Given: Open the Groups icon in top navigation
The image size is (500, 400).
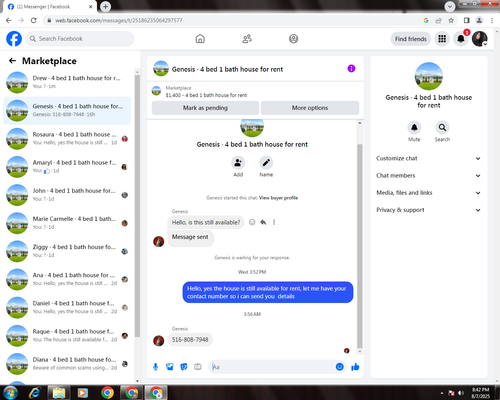Looking at the screenshot, I should pyautogui.click(x=293, y=39).
